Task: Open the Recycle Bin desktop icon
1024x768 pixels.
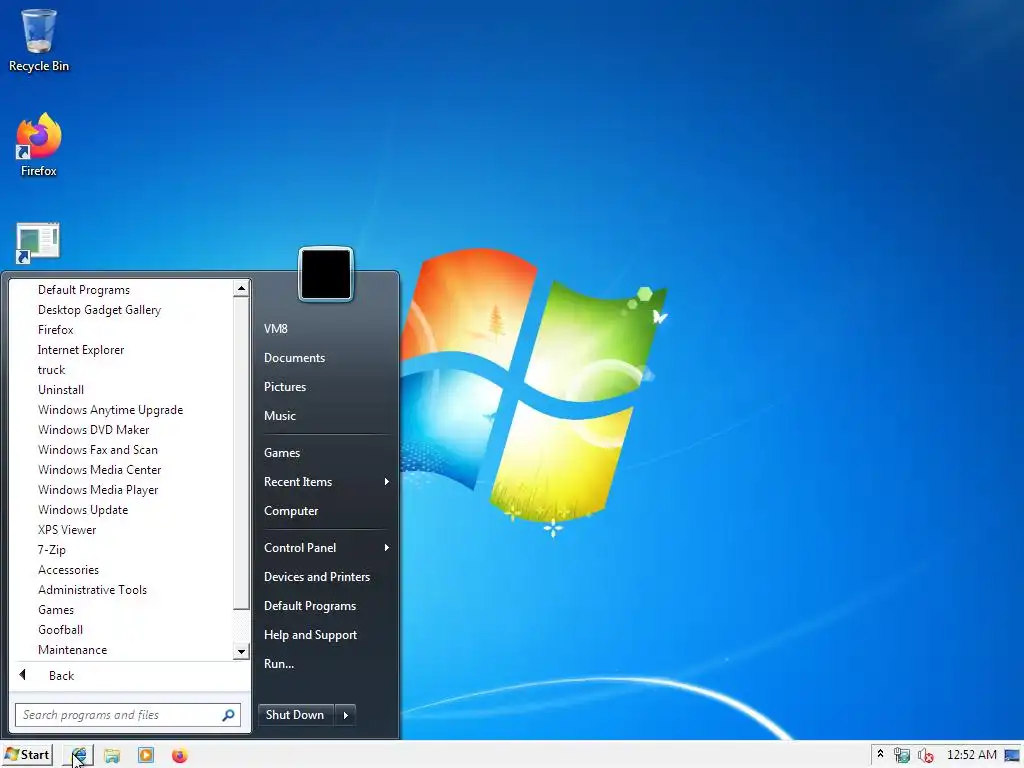Action: coord(39,39)
